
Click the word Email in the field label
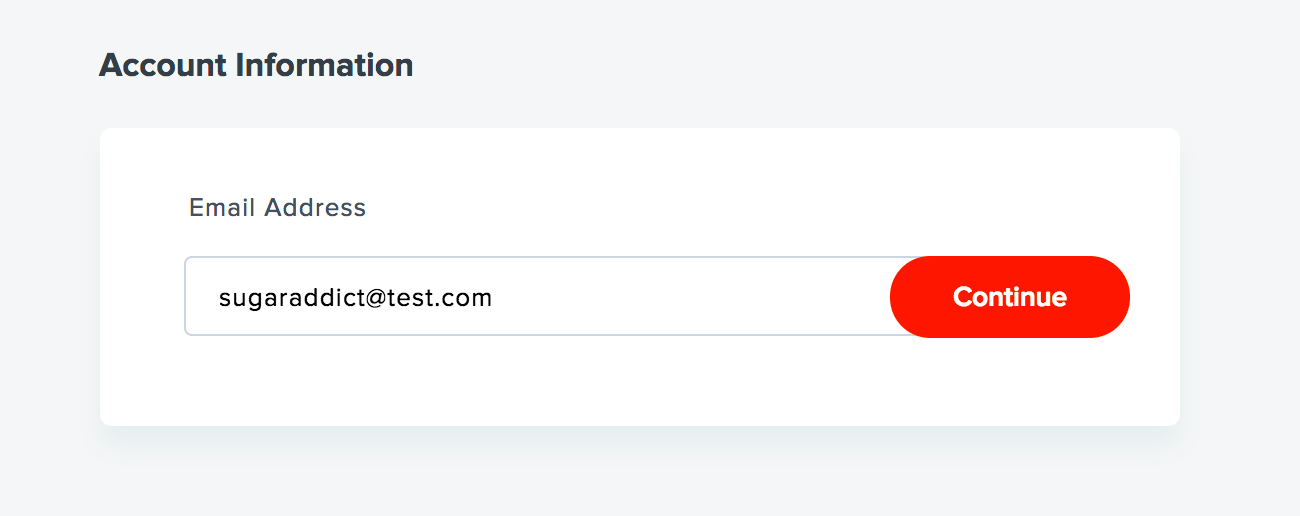[x=222, y=208]
